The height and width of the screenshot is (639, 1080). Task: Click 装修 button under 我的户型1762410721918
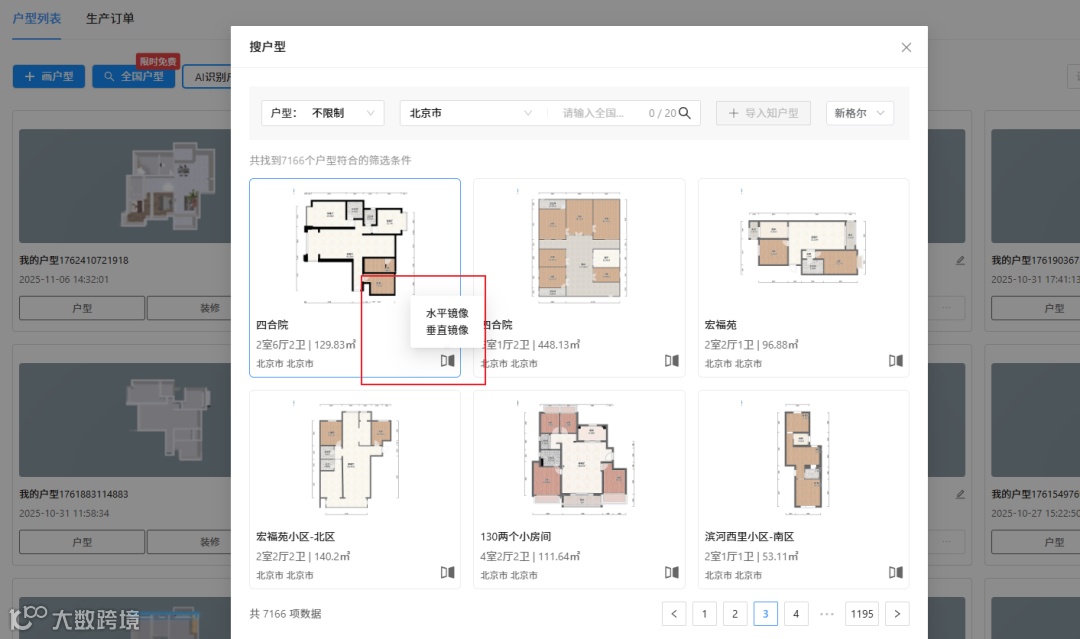tap(189, 308)
